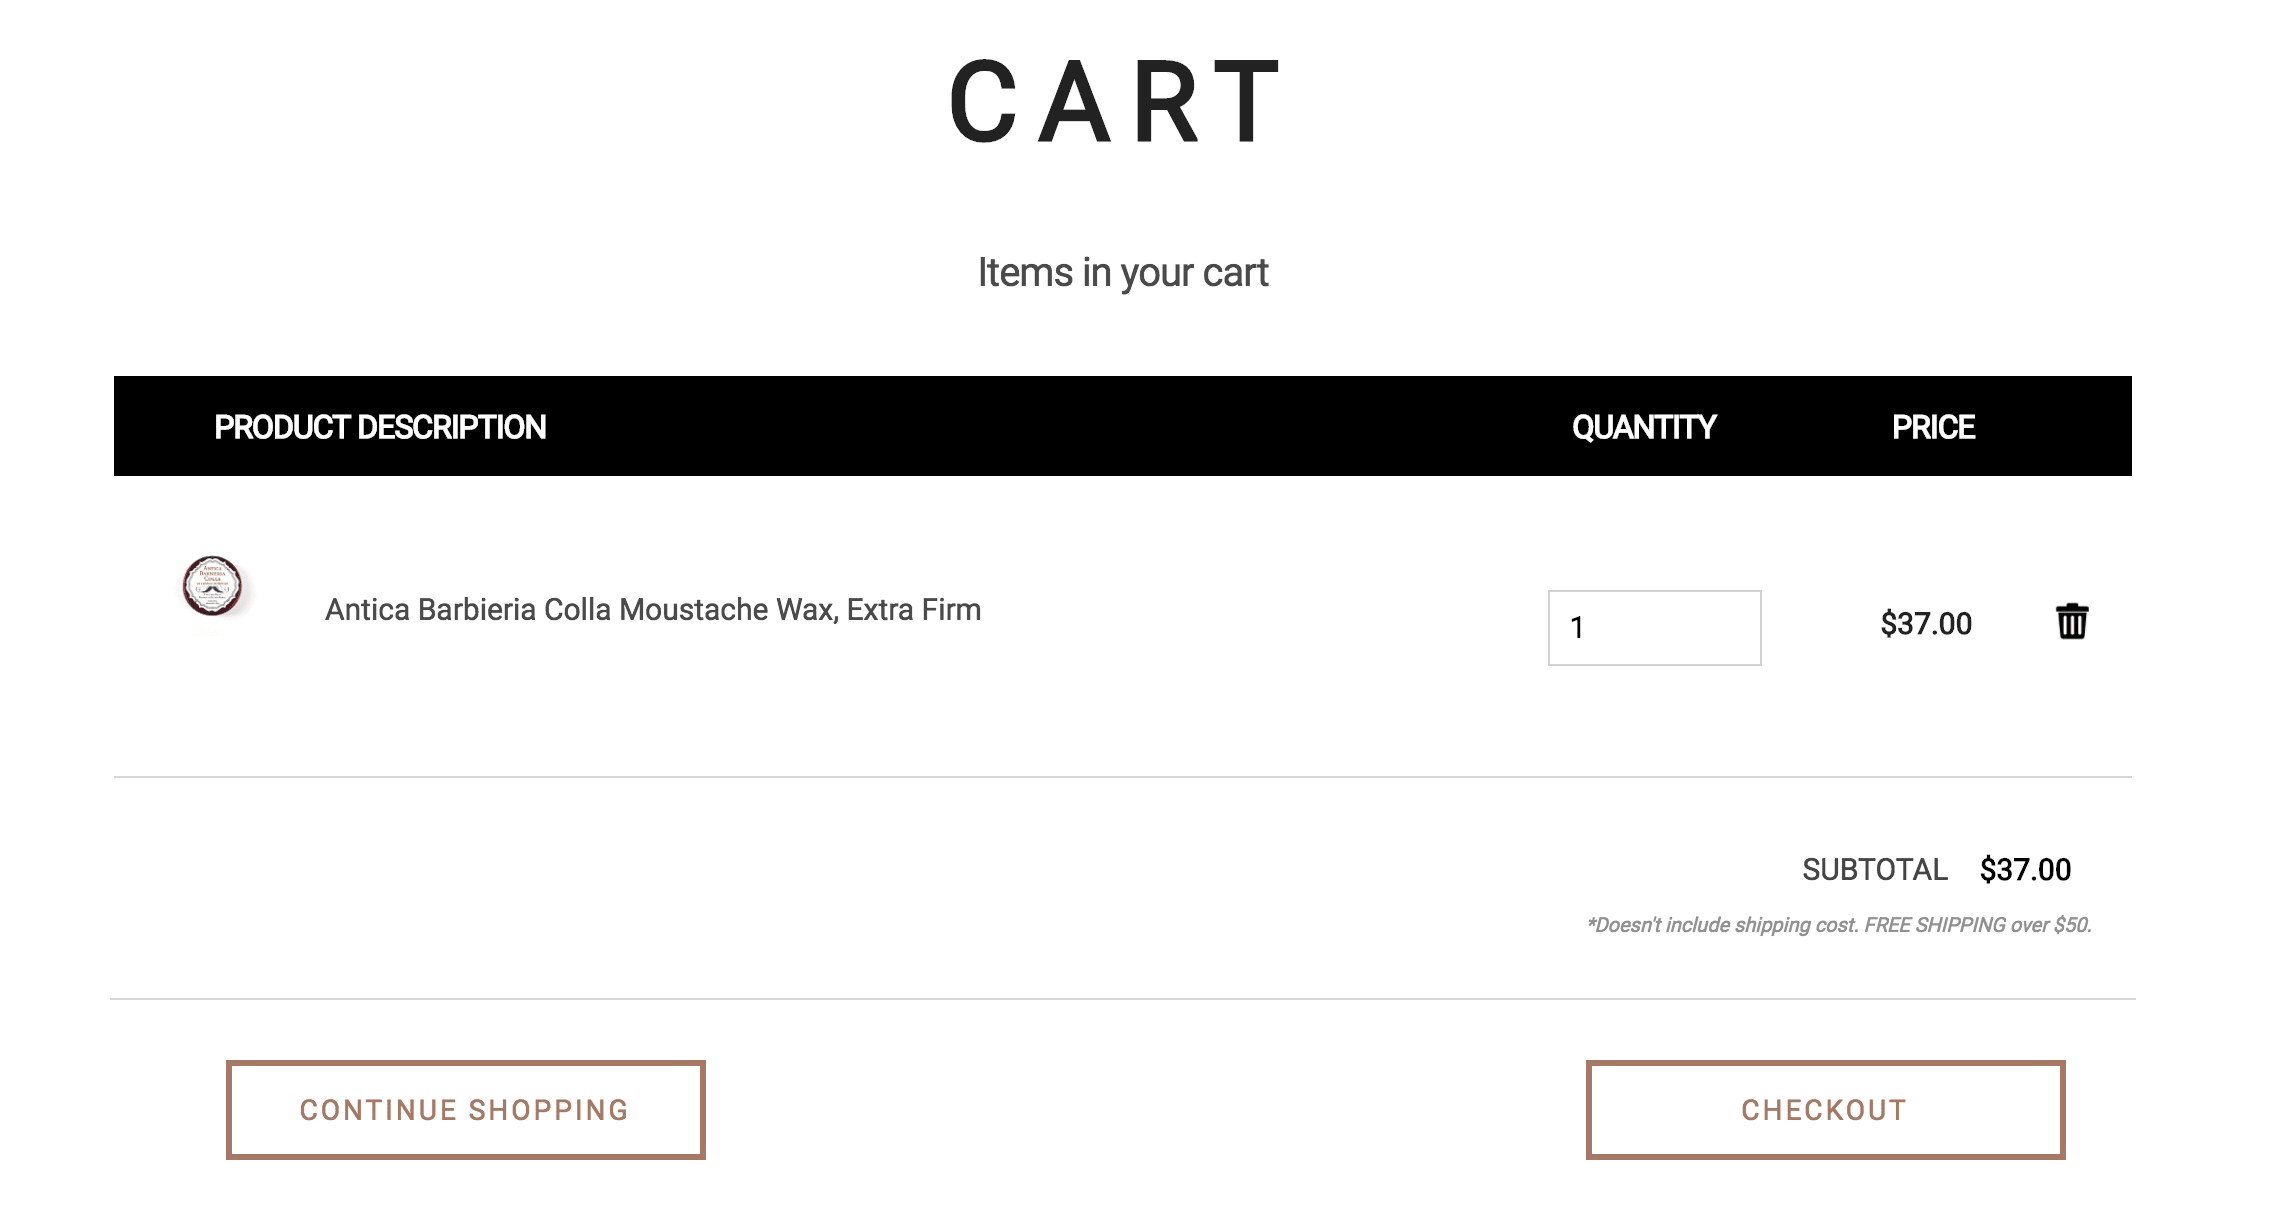Click the divider line above the buttons
Viewport: 2284px width, 1224px height.
point(1122,999)
